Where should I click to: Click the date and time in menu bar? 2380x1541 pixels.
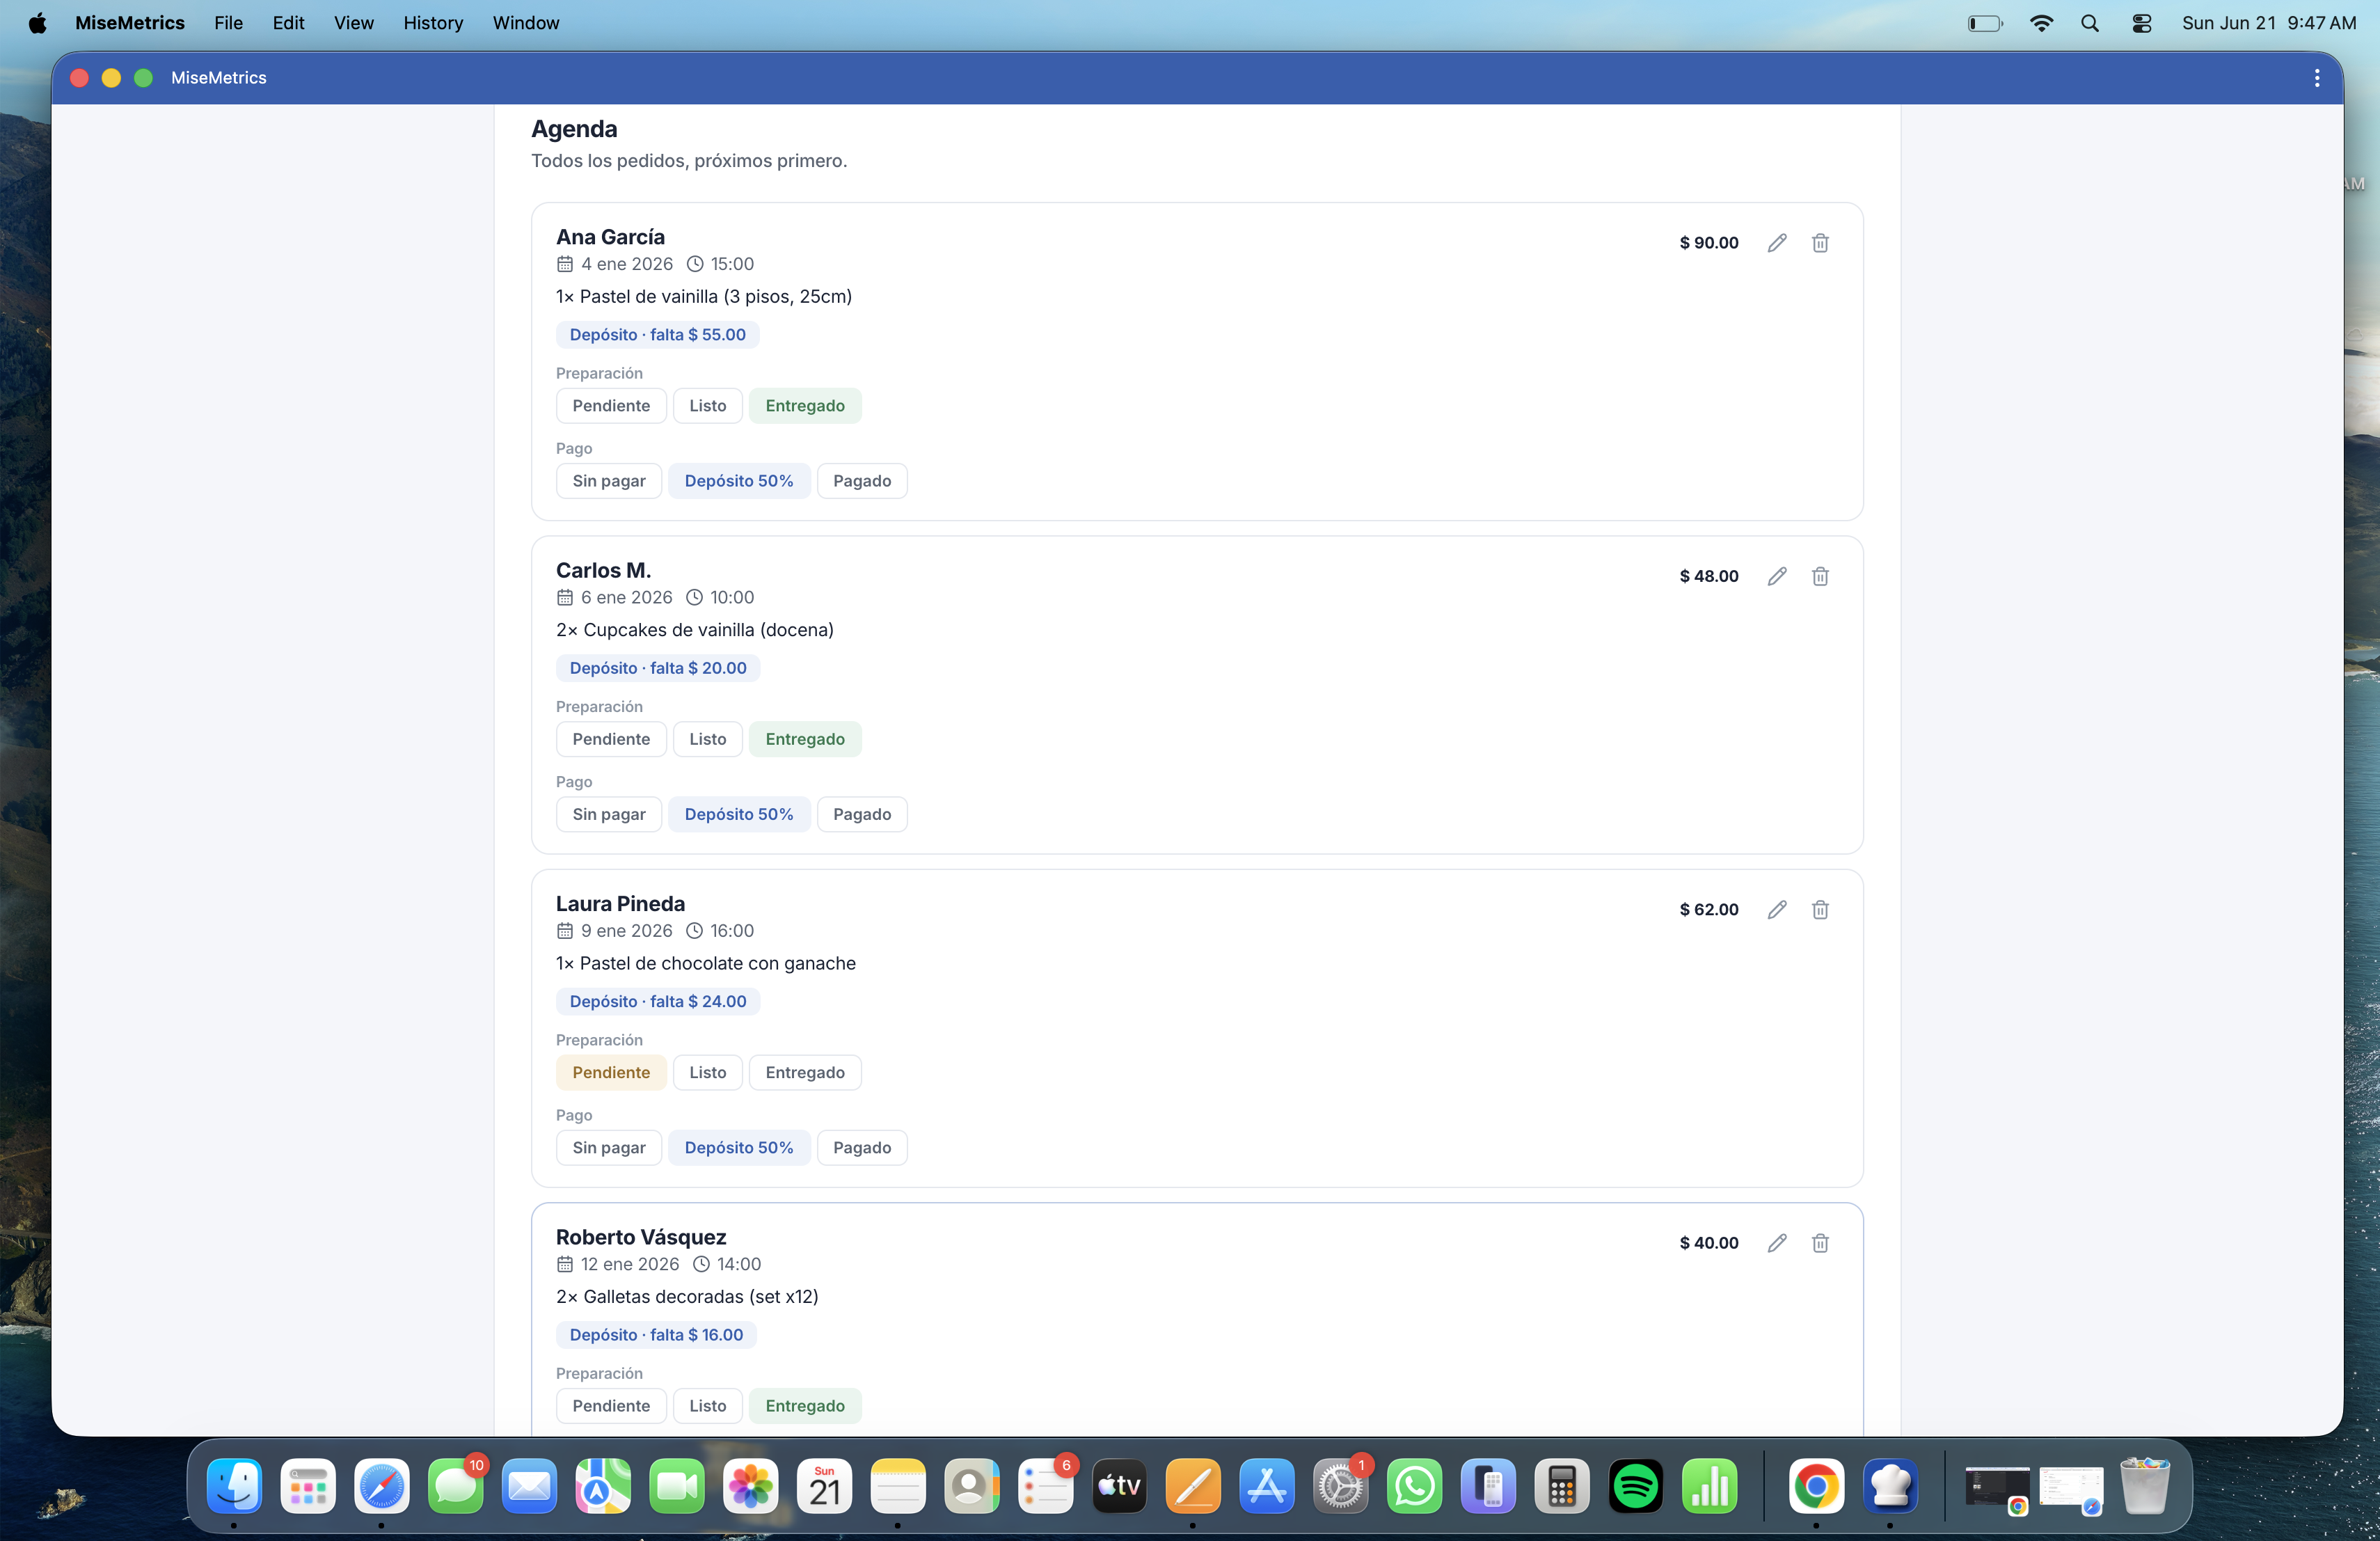click(x=2268, y=23)
